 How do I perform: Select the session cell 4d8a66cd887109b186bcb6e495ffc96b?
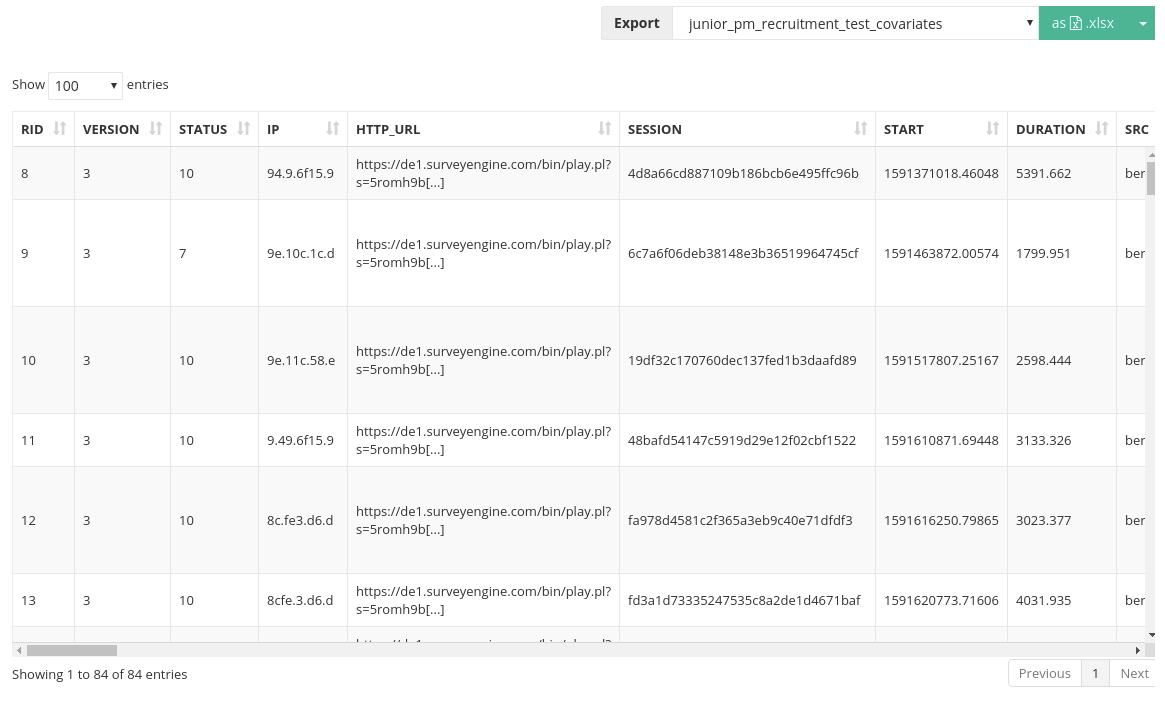(x=743, y=173)
